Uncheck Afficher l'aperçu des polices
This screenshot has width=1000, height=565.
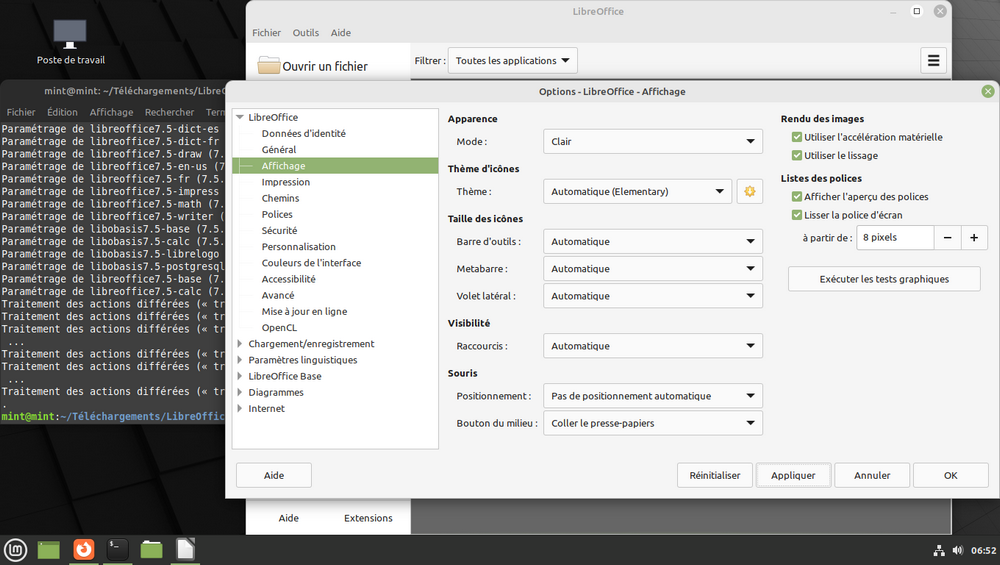[x=796, y=197]
